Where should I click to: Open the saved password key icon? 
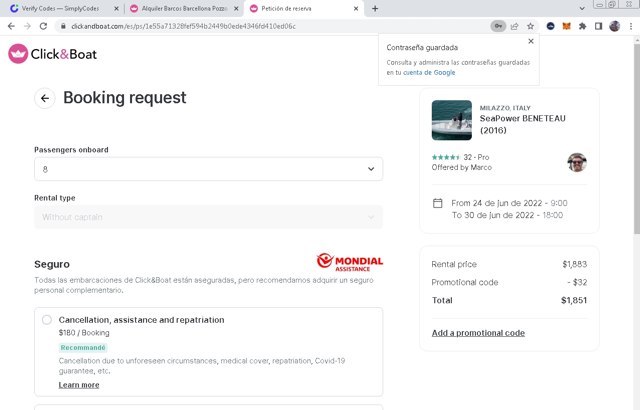[x=498, y=26]
